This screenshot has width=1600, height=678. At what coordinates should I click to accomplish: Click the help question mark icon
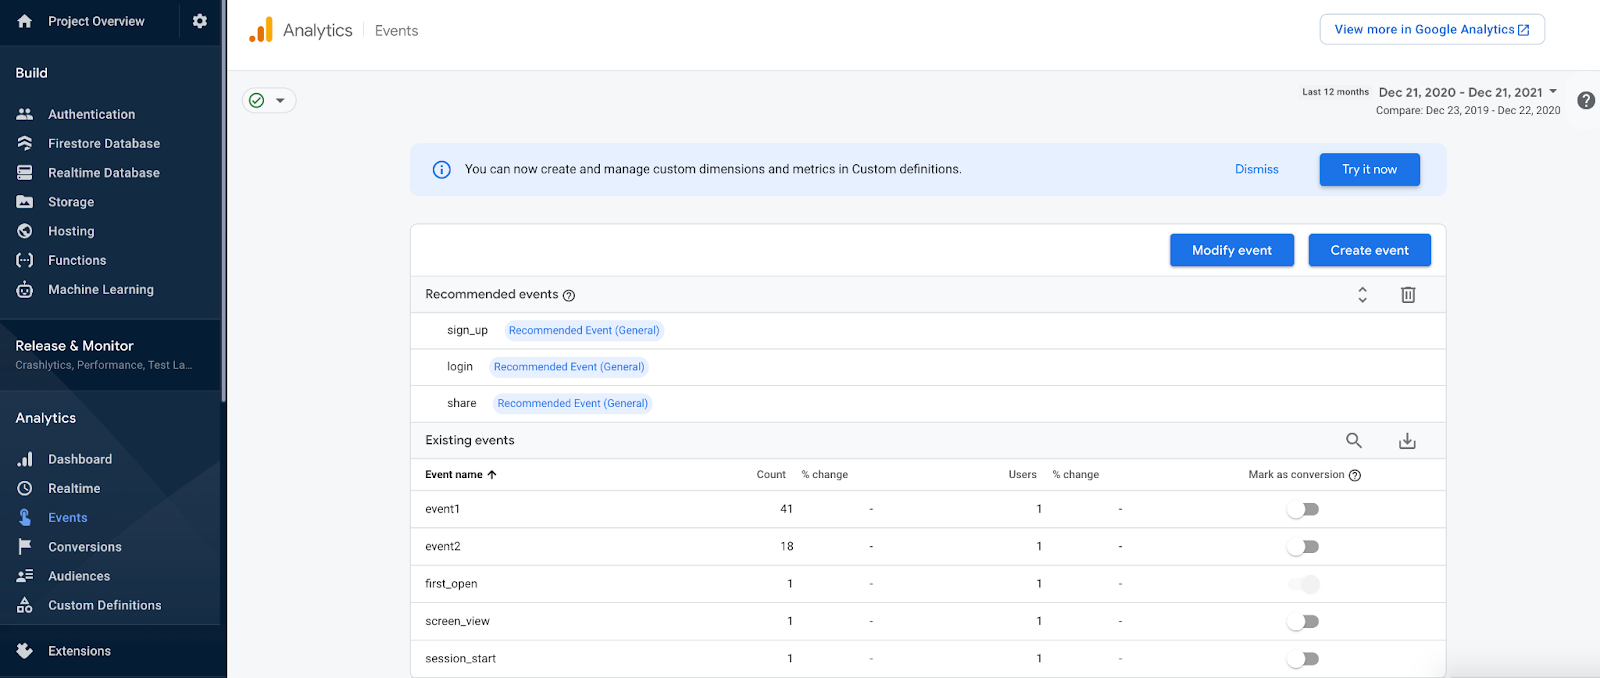(1585, 101)
